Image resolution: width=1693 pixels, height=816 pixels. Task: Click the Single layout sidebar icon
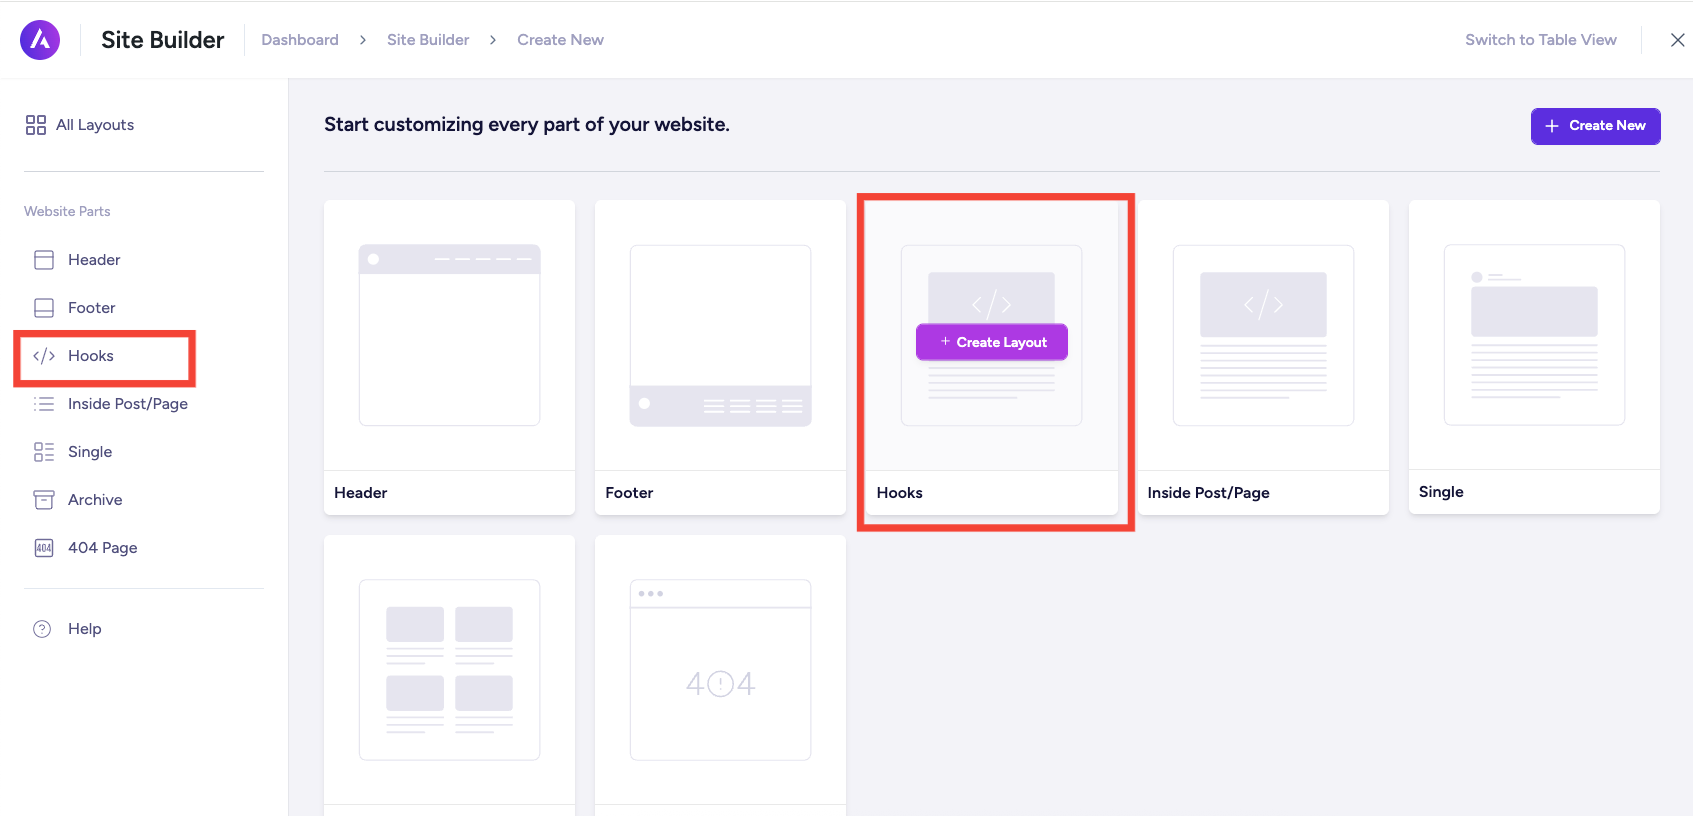(44, 452)
